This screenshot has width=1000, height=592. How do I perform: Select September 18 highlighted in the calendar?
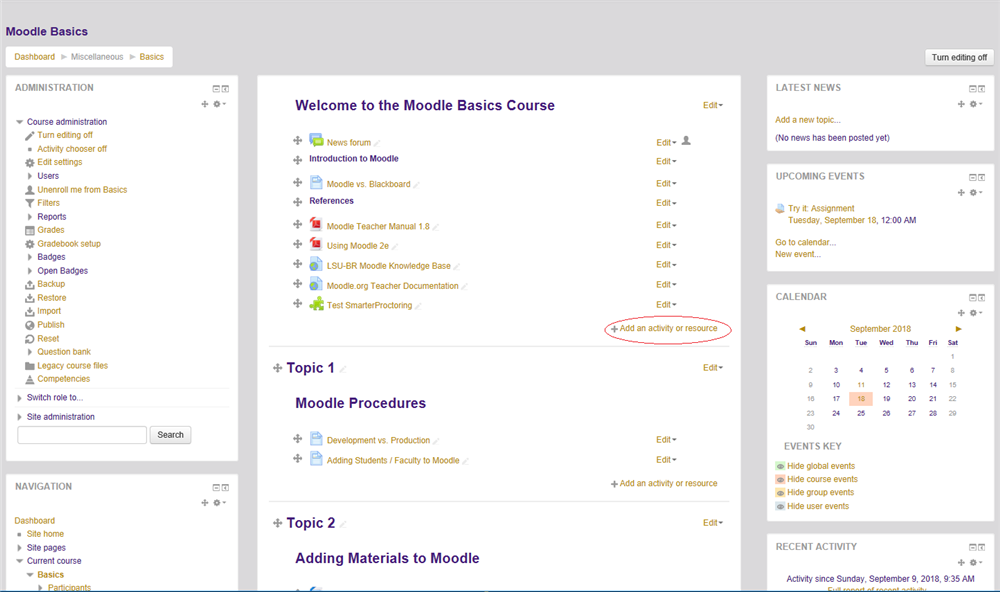point(860,398)
